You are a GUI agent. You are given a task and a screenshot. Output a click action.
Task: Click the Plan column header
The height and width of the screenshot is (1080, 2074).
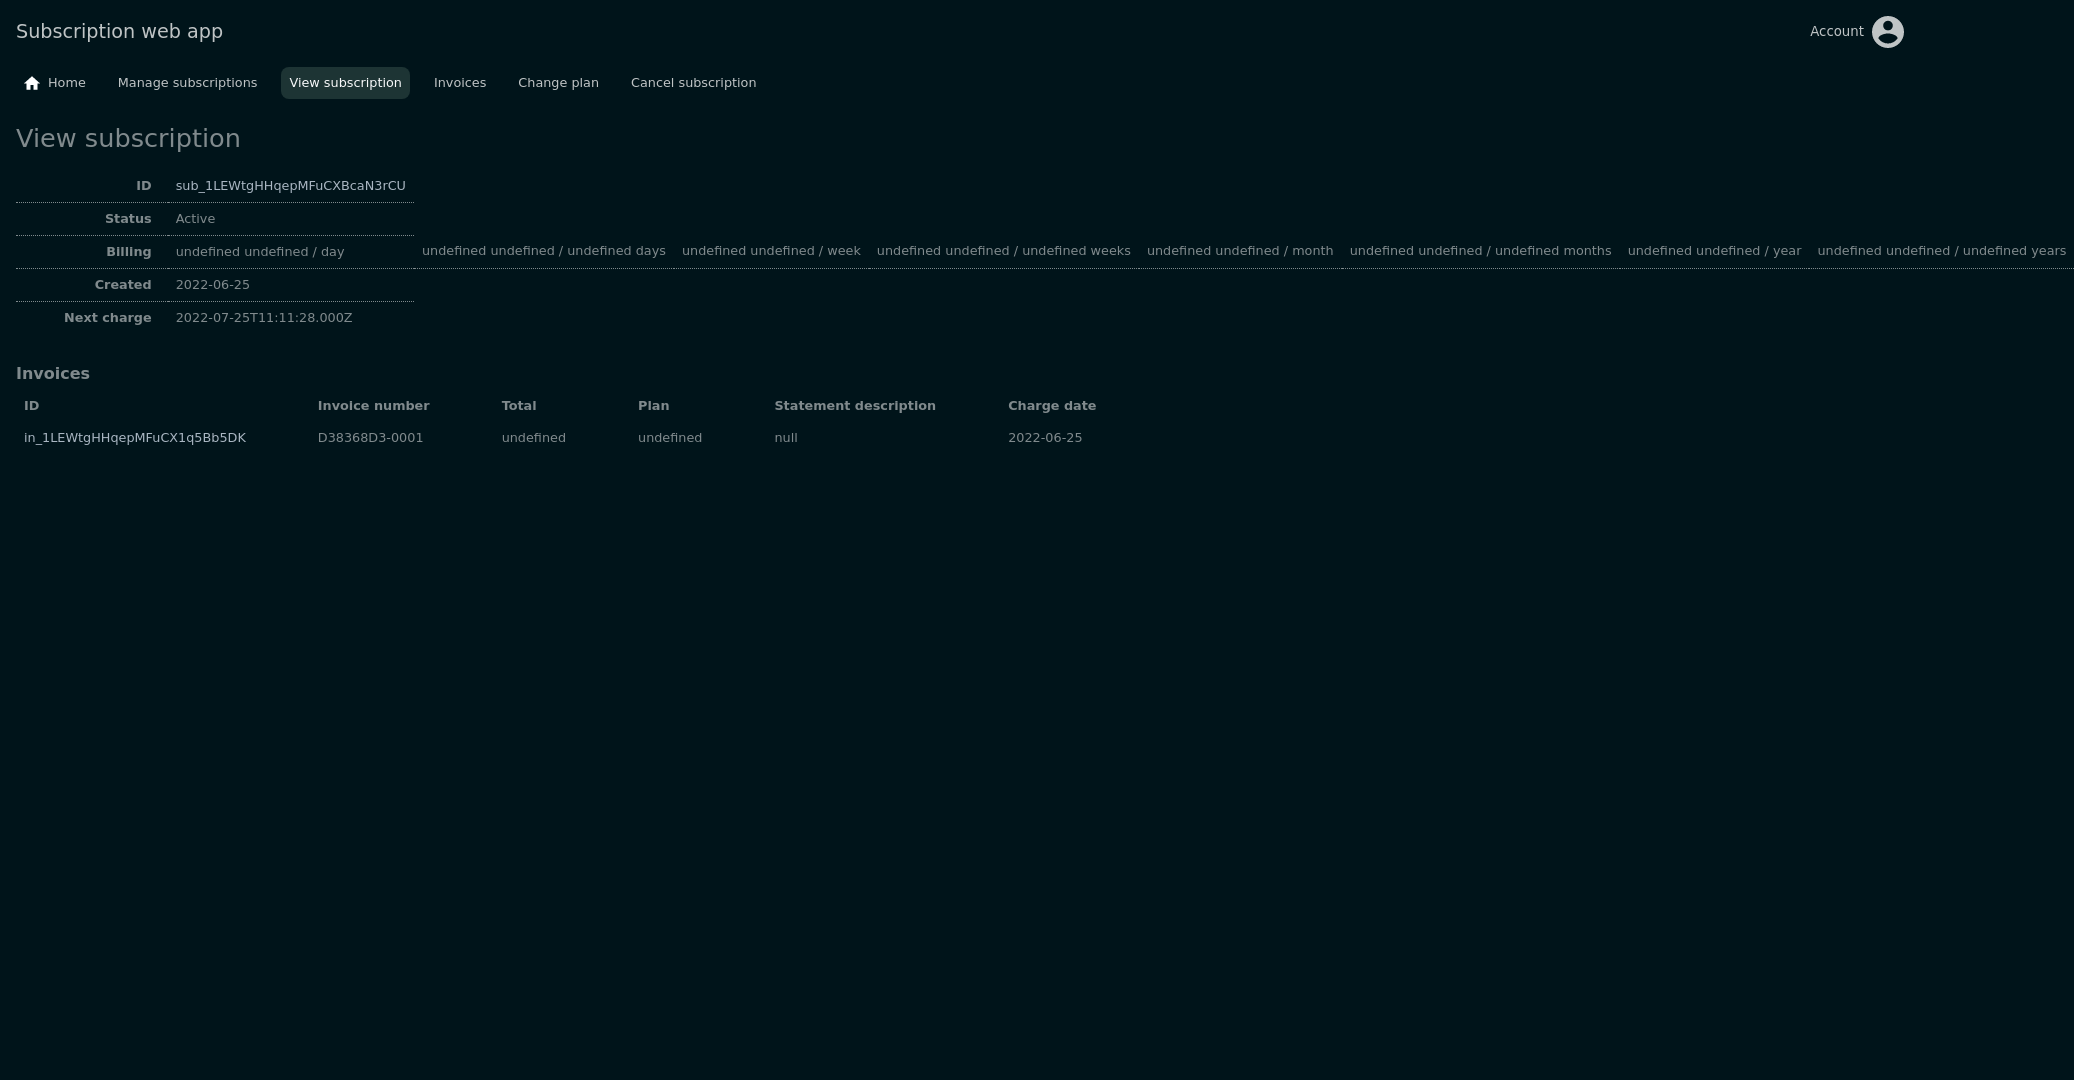click(653, 406)
